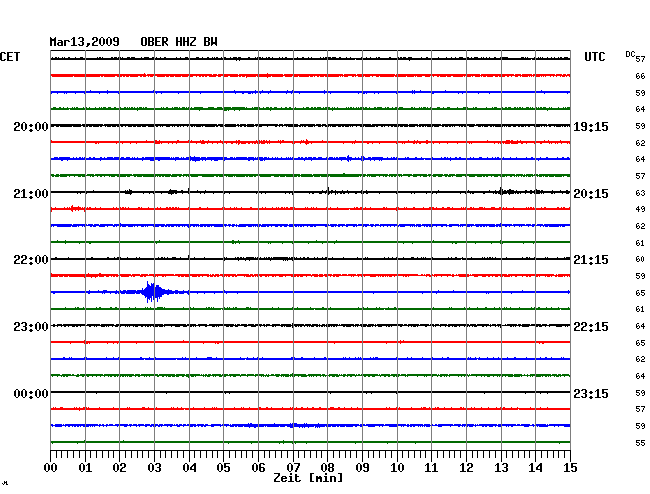Select minute 04 on the time axis
This screenshot has height=494, width=650.
(189, 468)
